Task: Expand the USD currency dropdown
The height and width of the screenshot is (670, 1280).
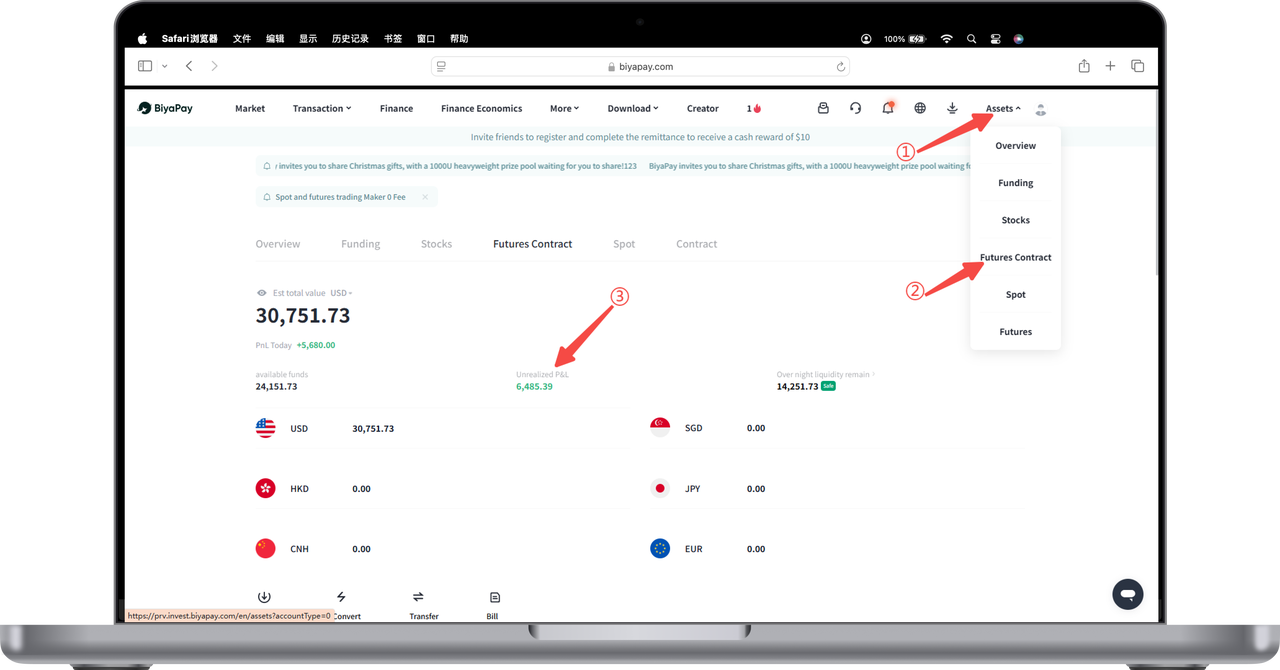Action: click(x=341, y=293)
